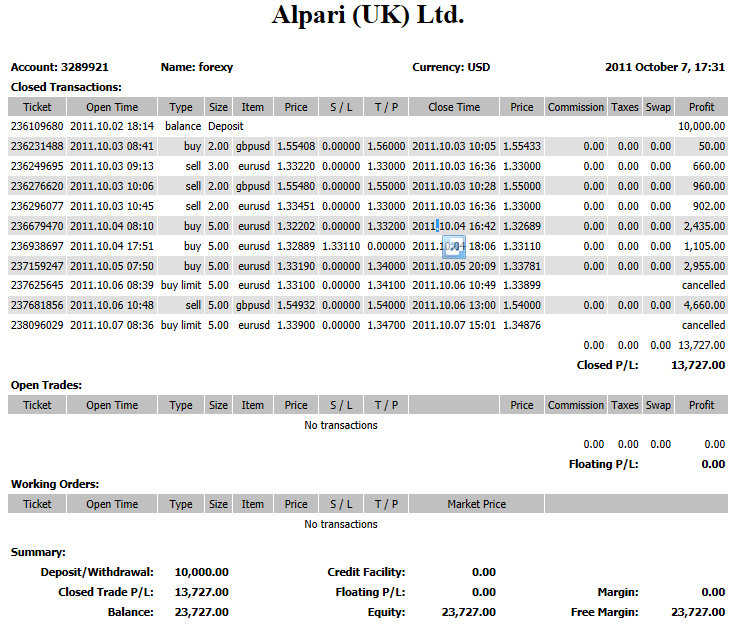The width and height of the screenshot is (736, 624).
Task: Click the Equity: label
Action: (x=386, y=612)
